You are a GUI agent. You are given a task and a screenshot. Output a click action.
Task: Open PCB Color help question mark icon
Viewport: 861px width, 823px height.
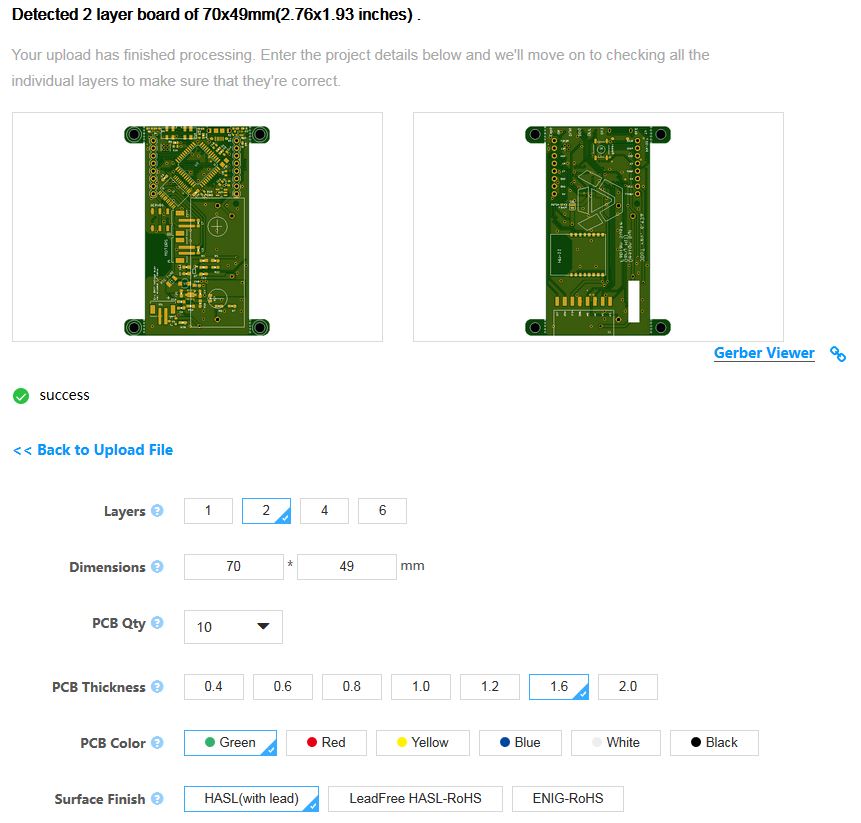[x=157, y=743]
